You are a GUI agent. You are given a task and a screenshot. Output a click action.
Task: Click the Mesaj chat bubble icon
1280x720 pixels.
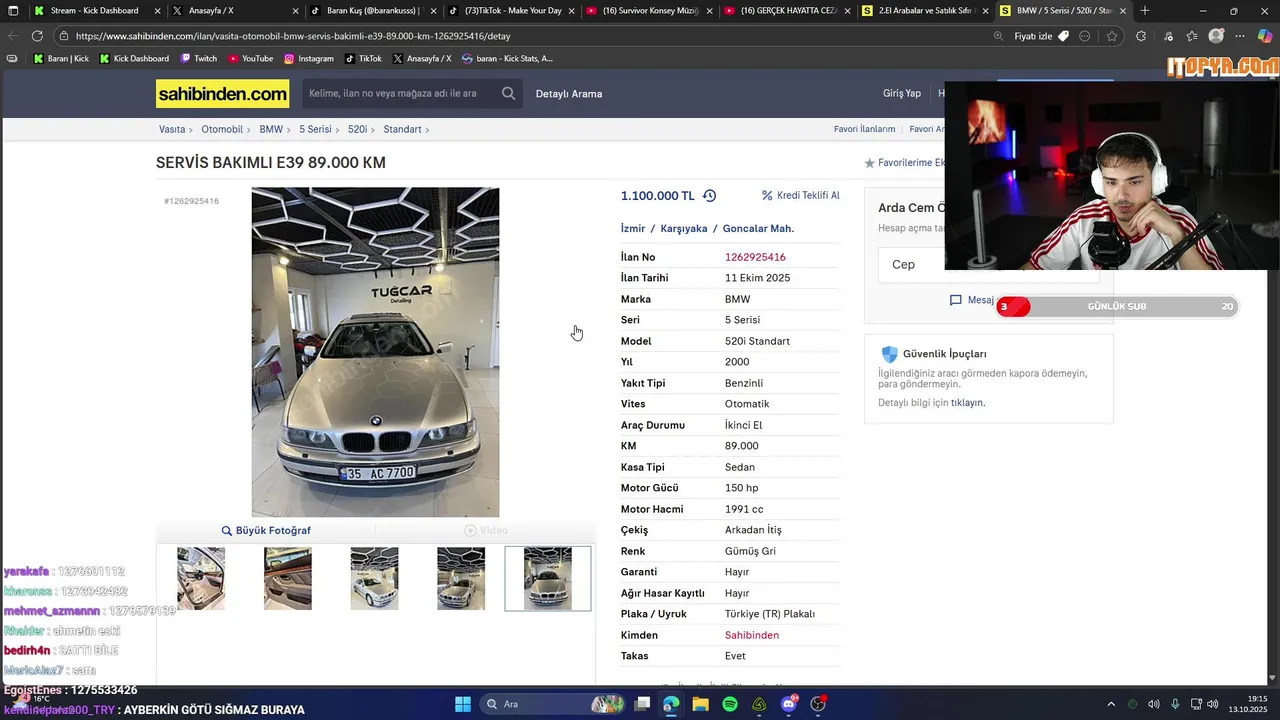(956, 300)
